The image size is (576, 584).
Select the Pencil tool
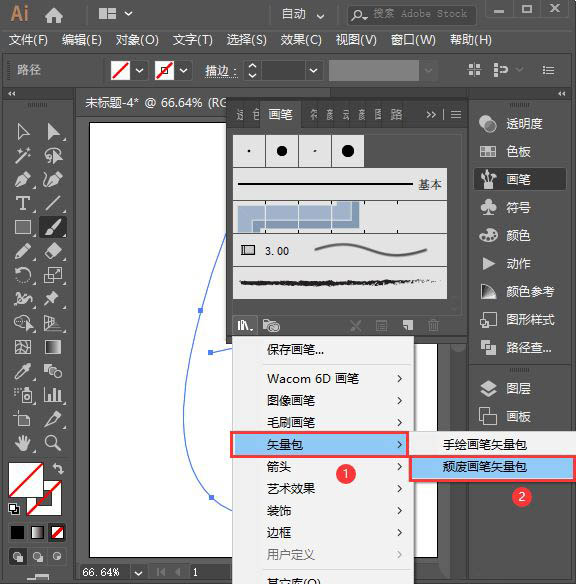pos(23,251)
